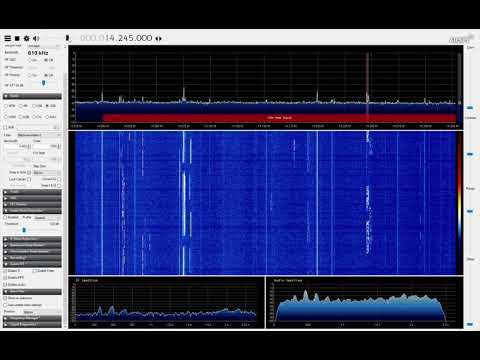480x360 pixels.
Task: Collapse the Band Plan panel
Action: click(x=32, y=292)
